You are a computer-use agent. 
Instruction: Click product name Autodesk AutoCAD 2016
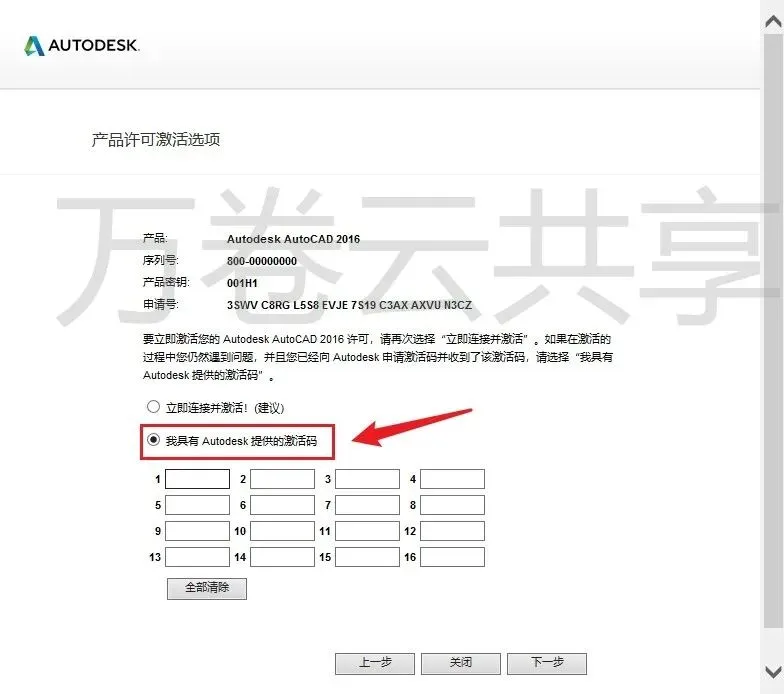point(294,239)
